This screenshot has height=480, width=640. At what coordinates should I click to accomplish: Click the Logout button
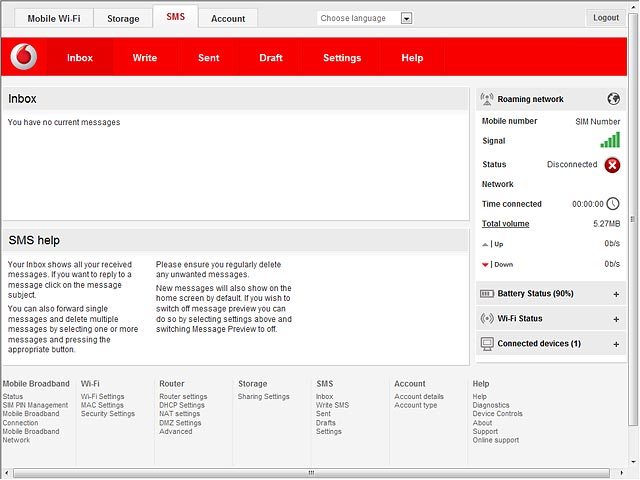pos(606,18)
